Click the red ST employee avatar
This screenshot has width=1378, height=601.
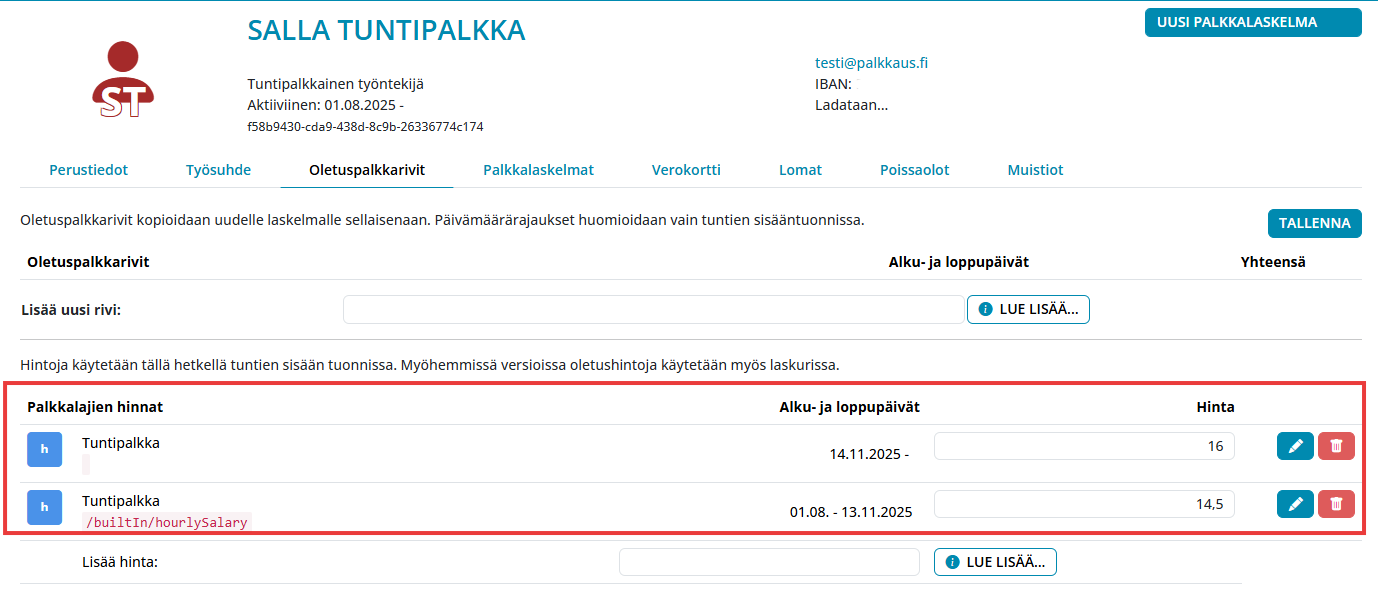point(121,80)
